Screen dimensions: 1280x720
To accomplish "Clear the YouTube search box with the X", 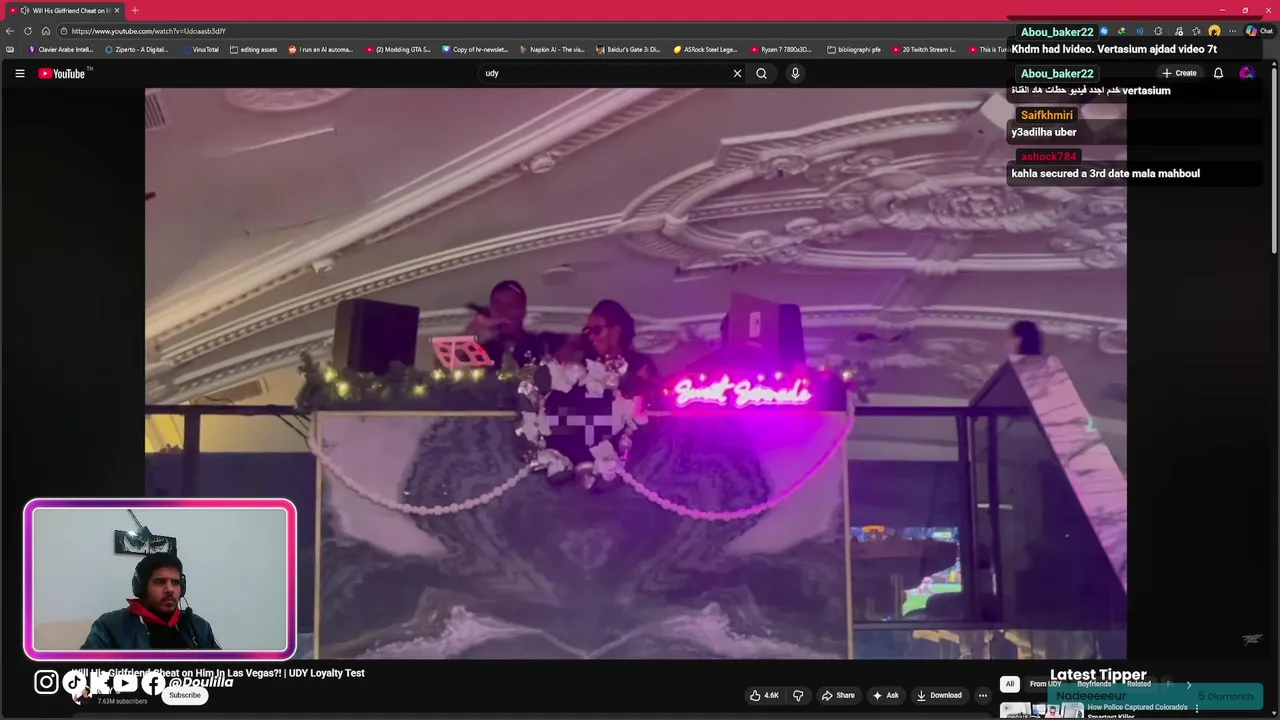I will coord(737,73).
